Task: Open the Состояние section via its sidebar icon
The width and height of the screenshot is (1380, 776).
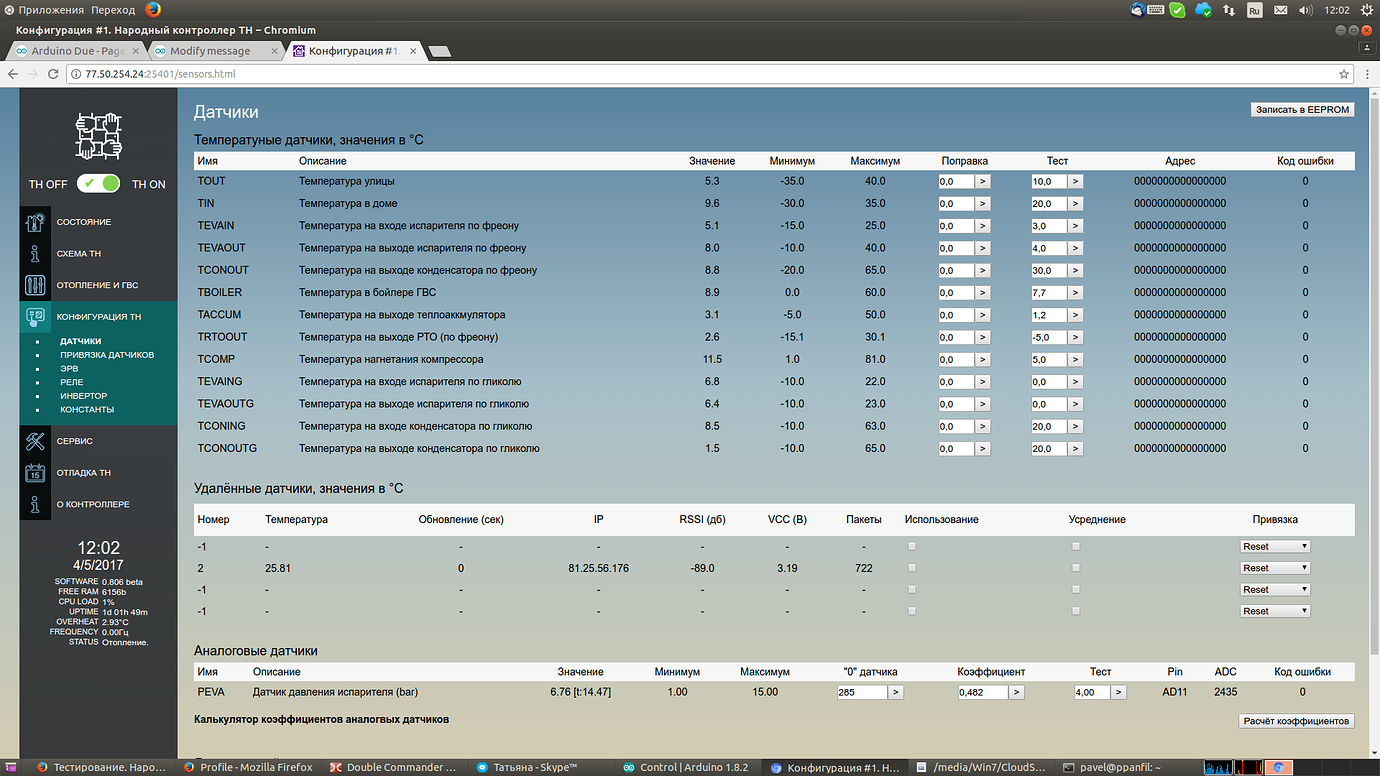Action: coord(35,221)
